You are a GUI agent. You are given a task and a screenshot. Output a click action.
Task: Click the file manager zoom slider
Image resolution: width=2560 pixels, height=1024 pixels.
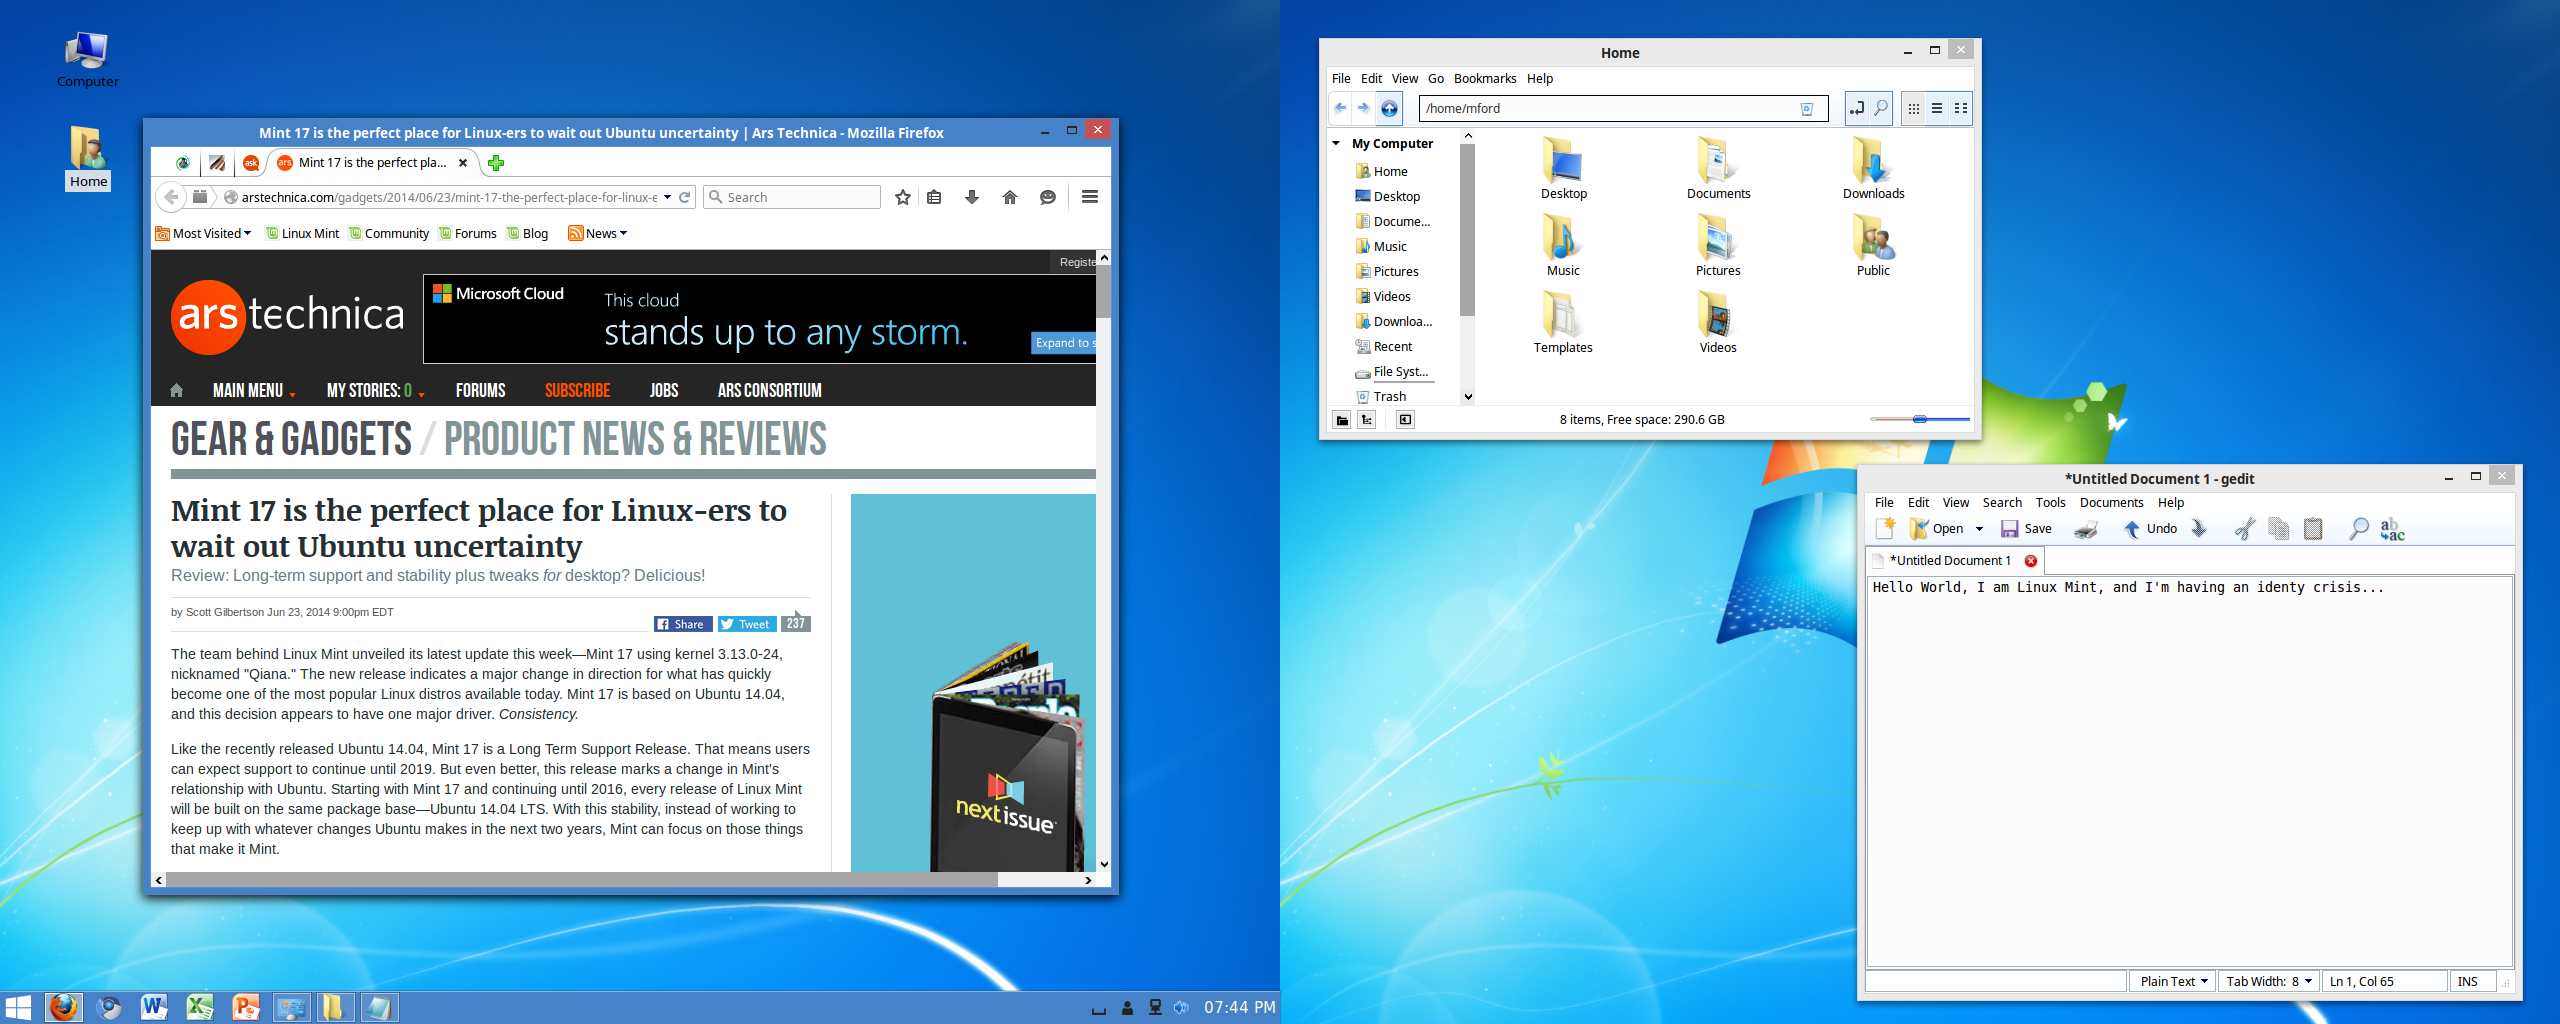[x=1919, y=420]
